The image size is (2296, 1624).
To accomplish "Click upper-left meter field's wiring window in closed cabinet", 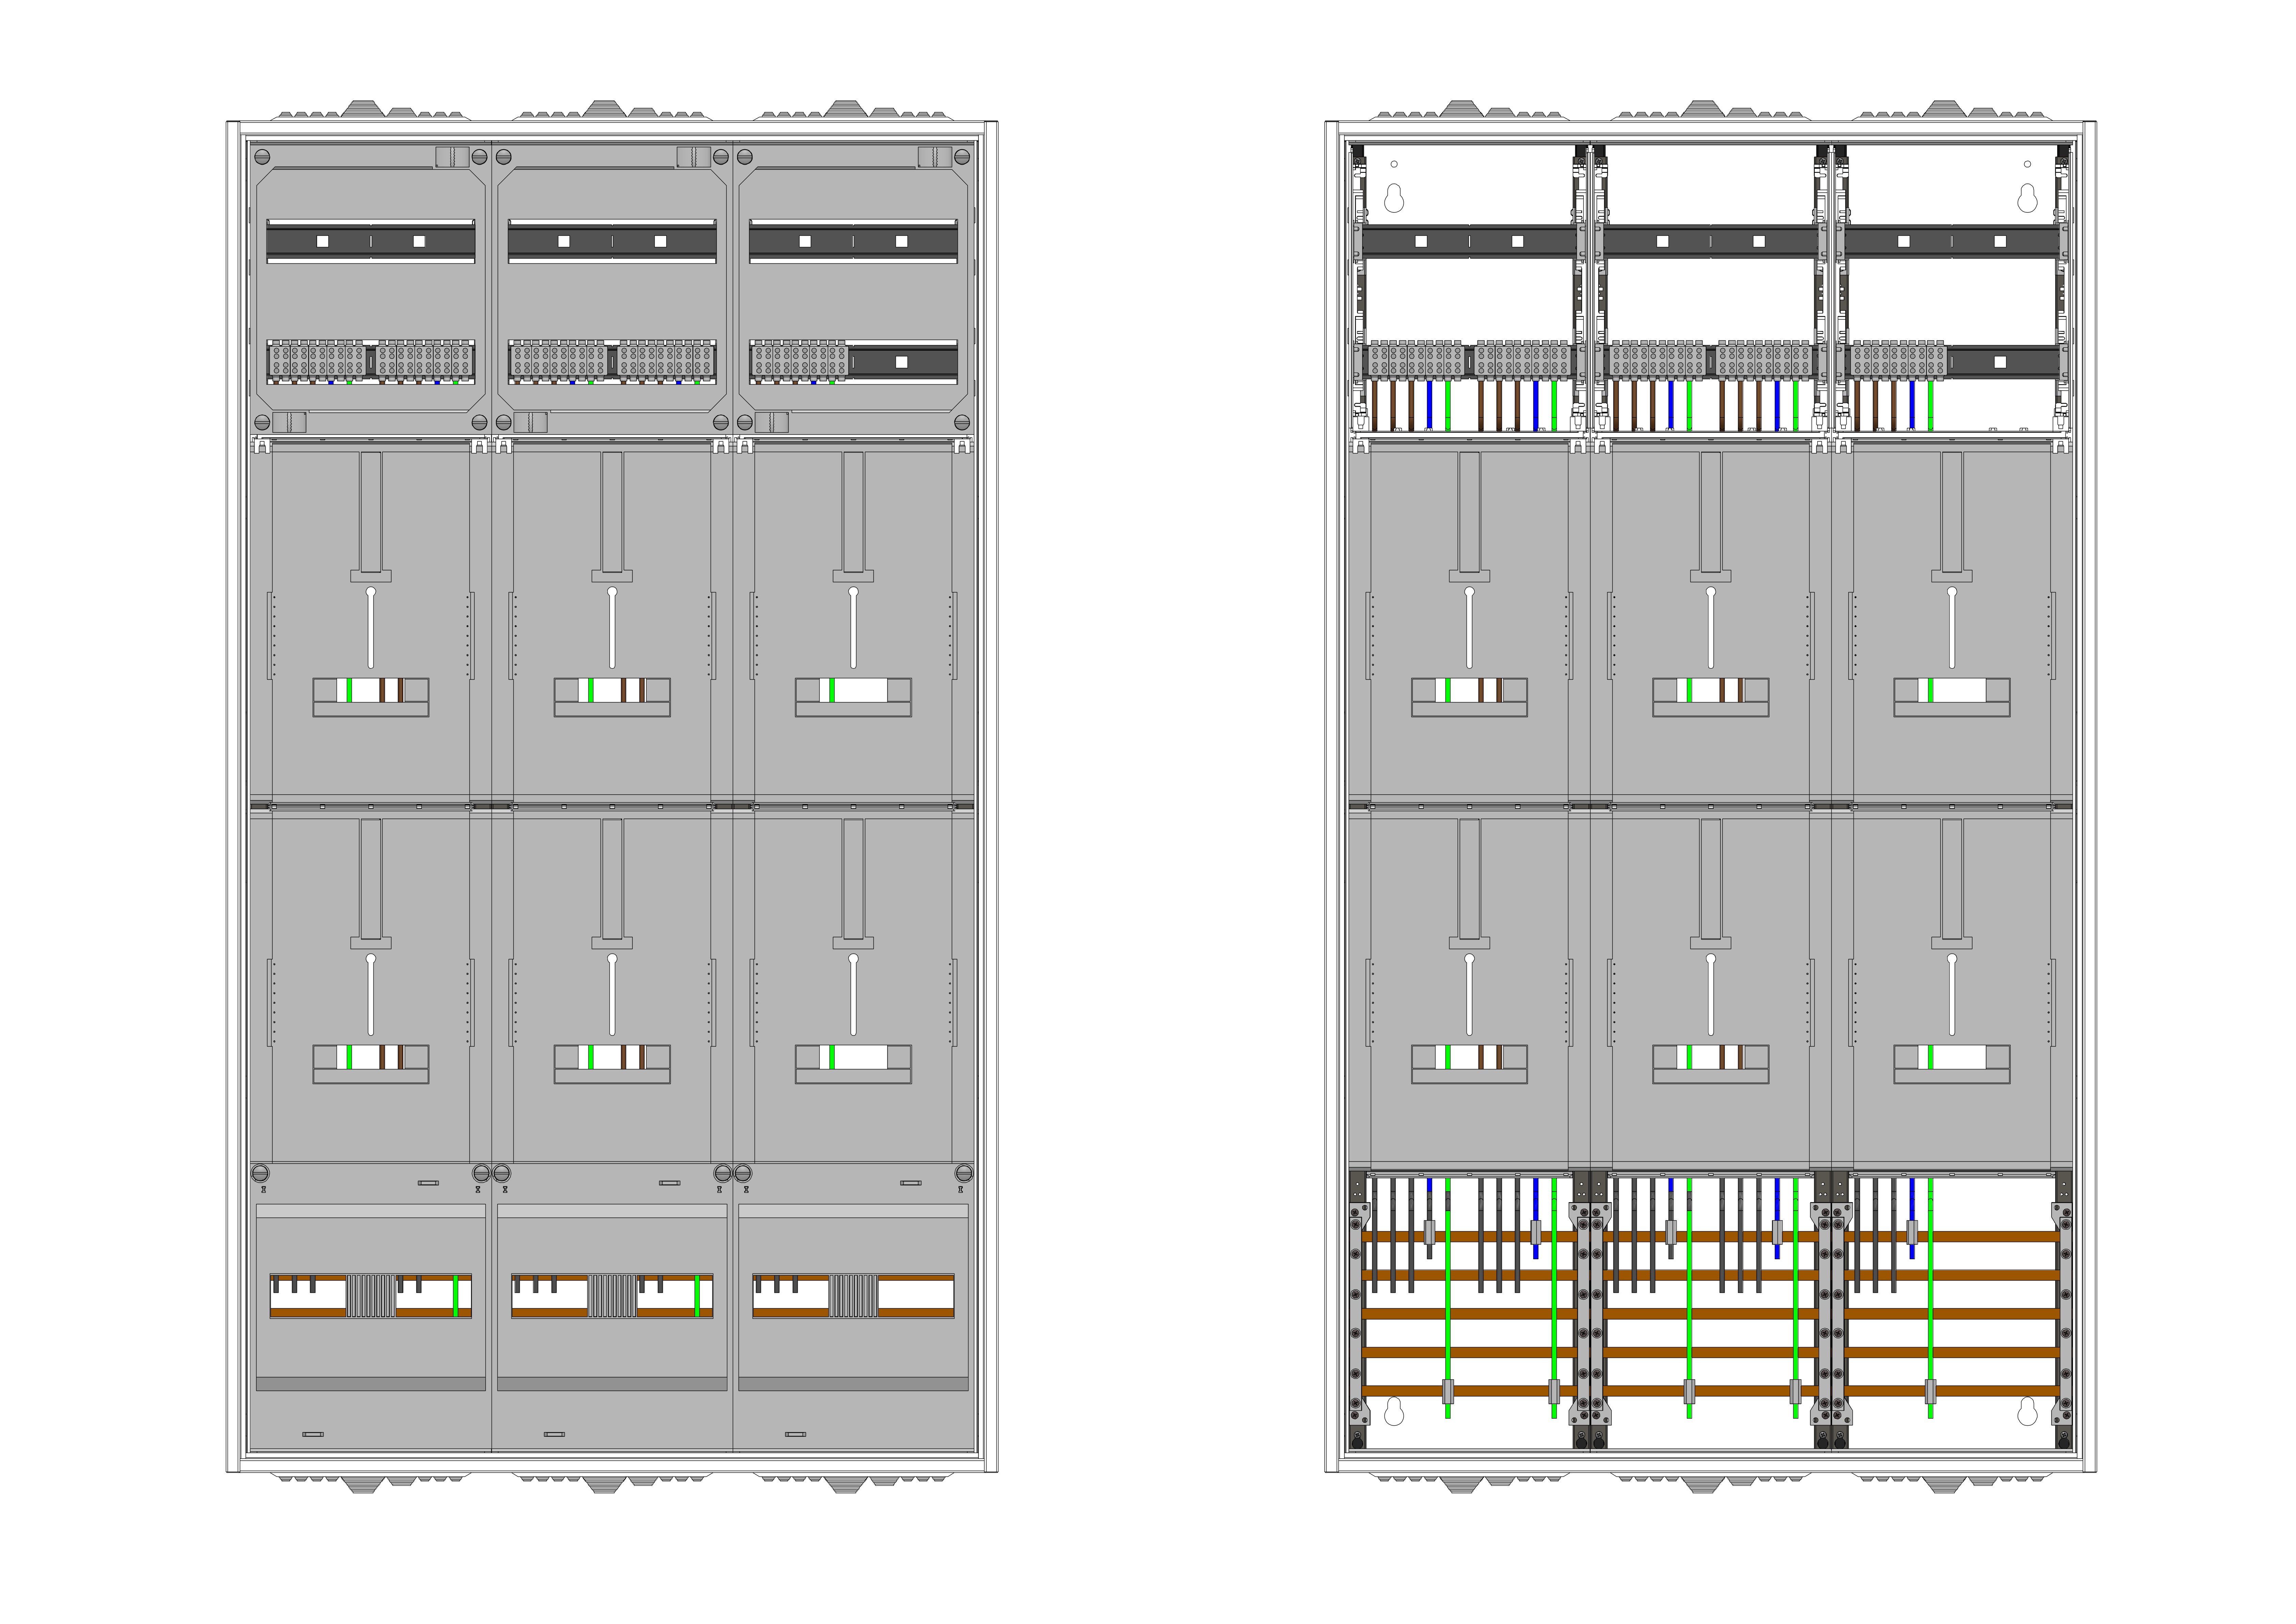I will pos(371,690).
